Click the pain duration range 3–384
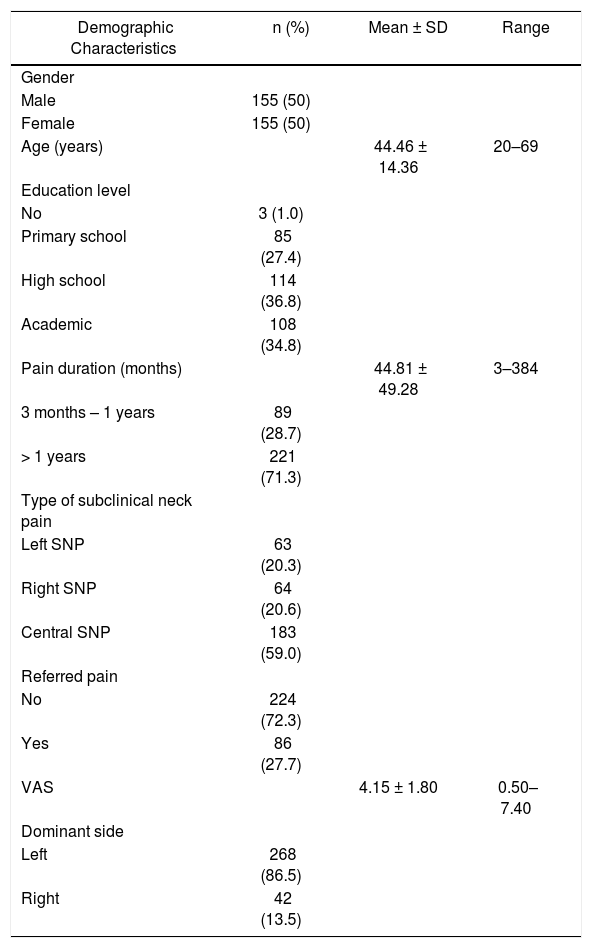The image size is (592, 948). coord(516,369)
